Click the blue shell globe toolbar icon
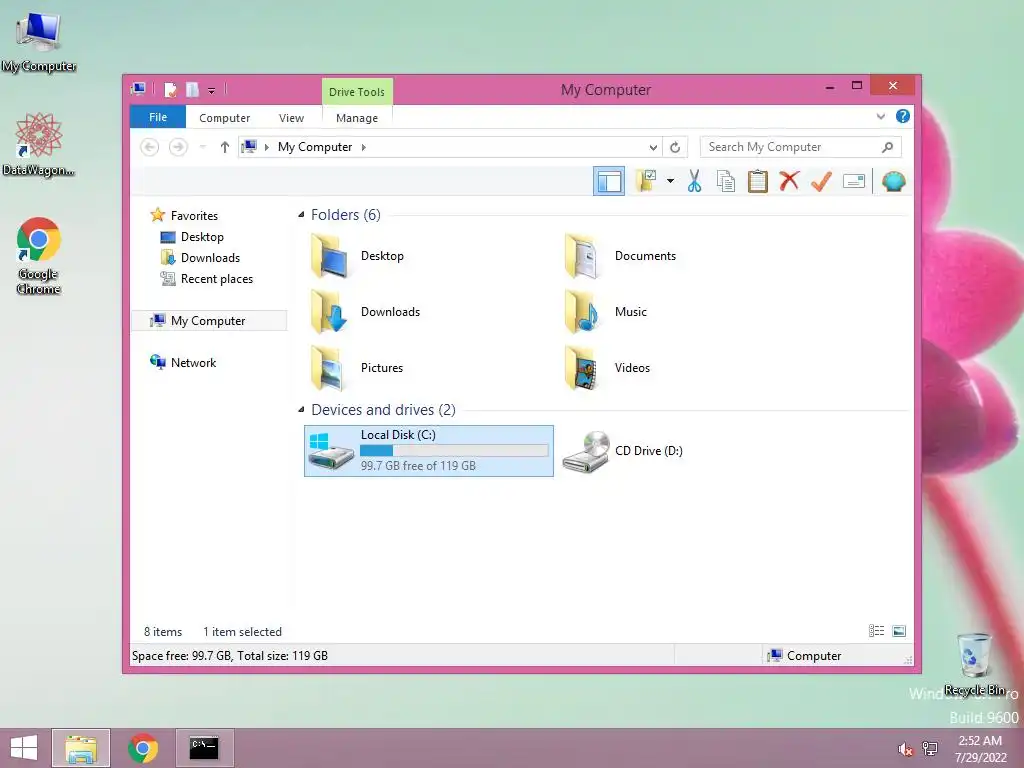1024x768 pixels. coord(893,181)
